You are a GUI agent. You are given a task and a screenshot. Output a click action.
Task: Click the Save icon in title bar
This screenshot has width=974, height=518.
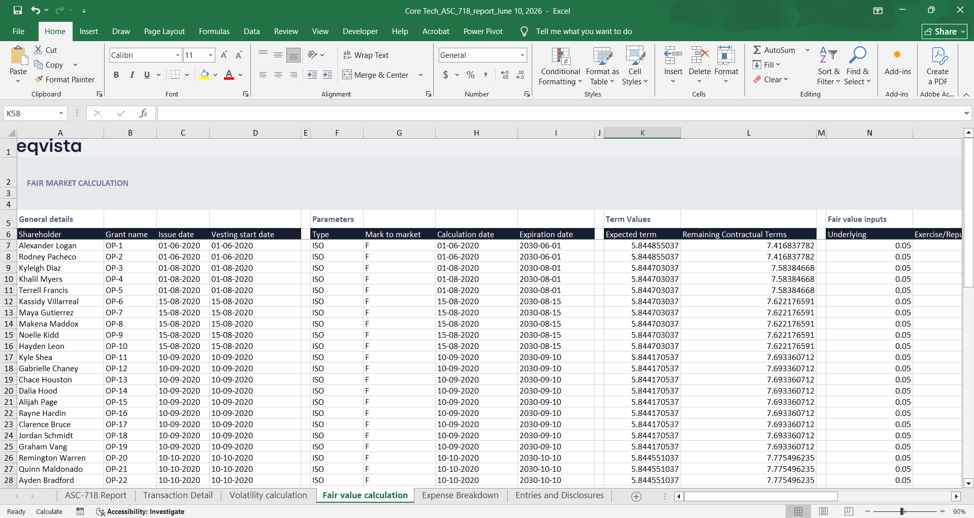[17, 11]
